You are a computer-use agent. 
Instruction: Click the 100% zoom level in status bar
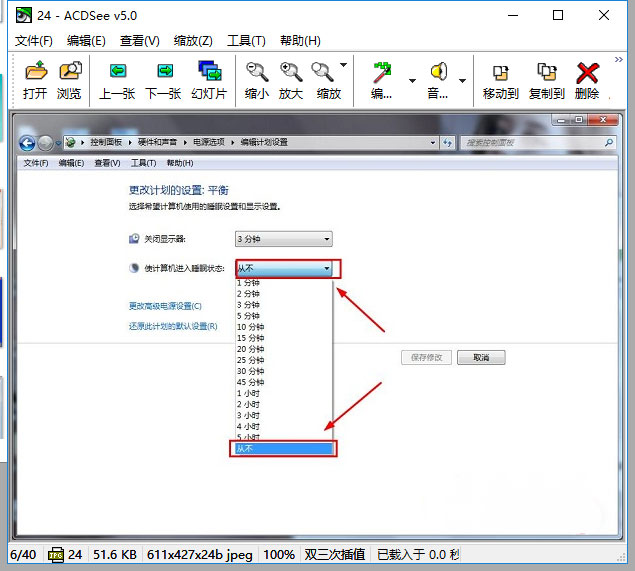pyautogui.click(x=279, y=555)
